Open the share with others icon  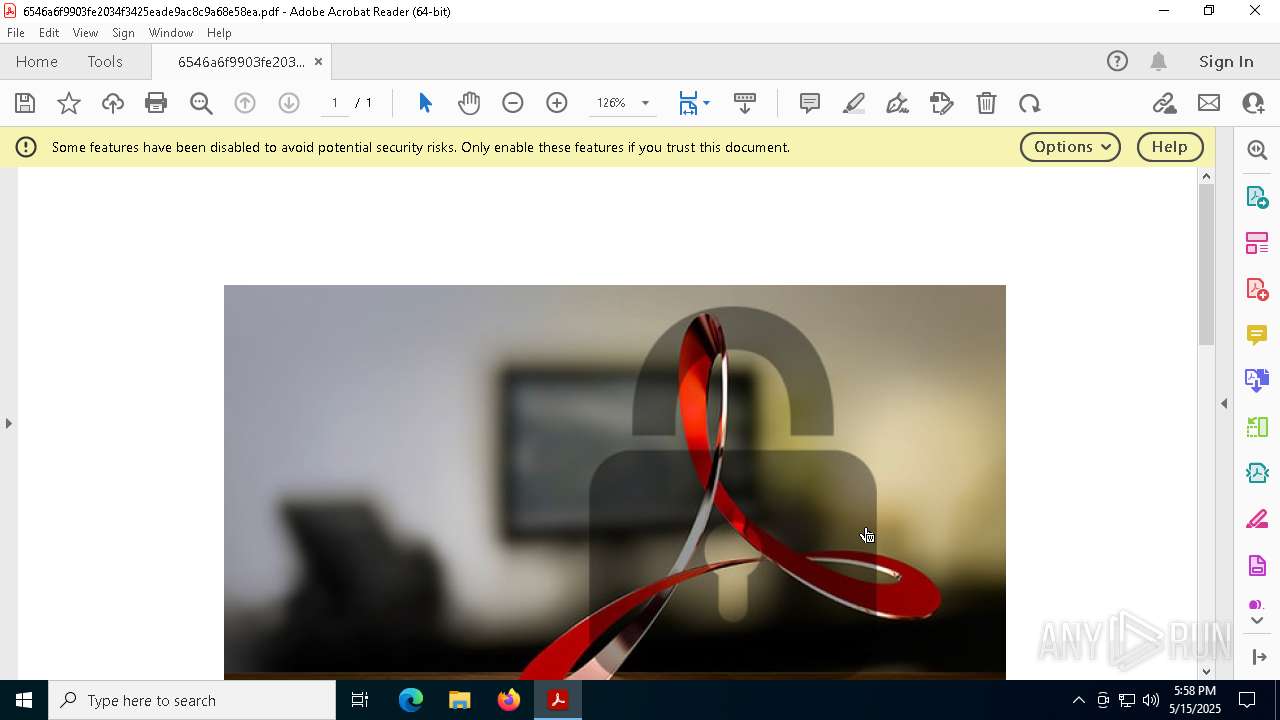[1253, 103]
